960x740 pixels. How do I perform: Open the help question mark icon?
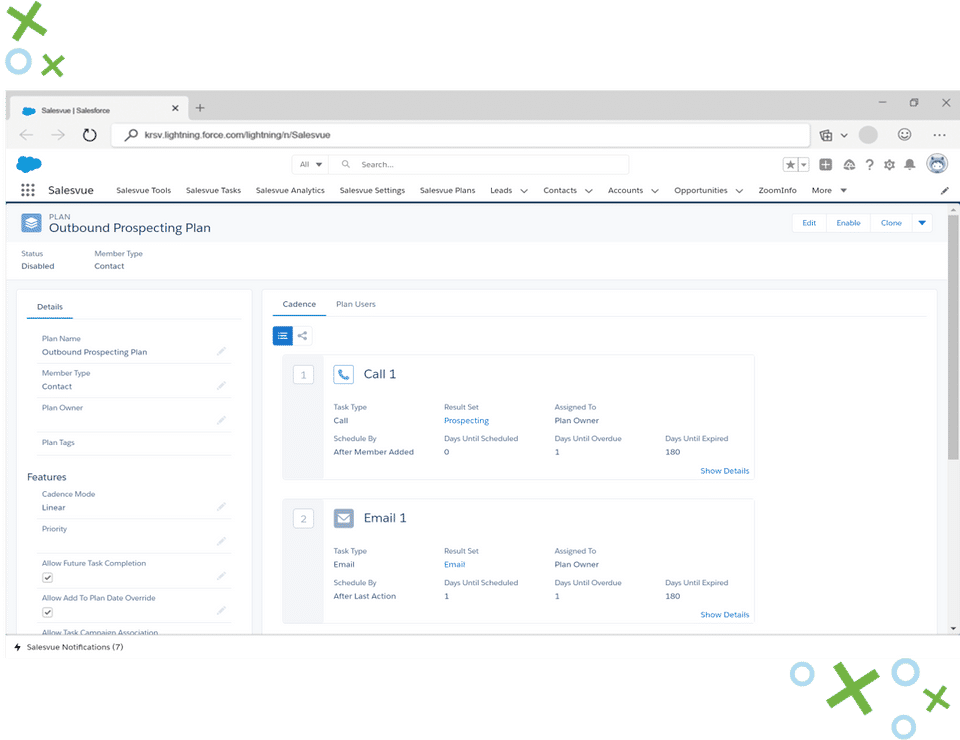(869, 164)
